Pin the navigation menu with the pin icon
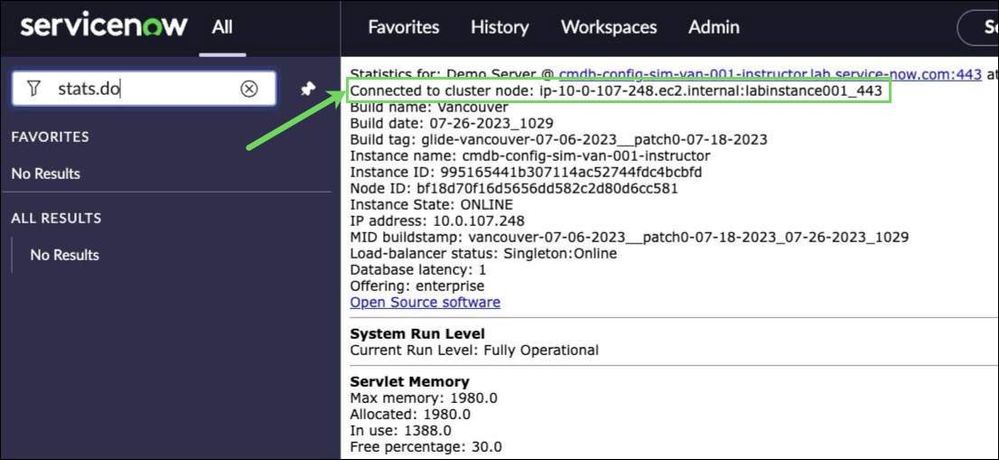 pyautogui.click(x=308, y=89)
